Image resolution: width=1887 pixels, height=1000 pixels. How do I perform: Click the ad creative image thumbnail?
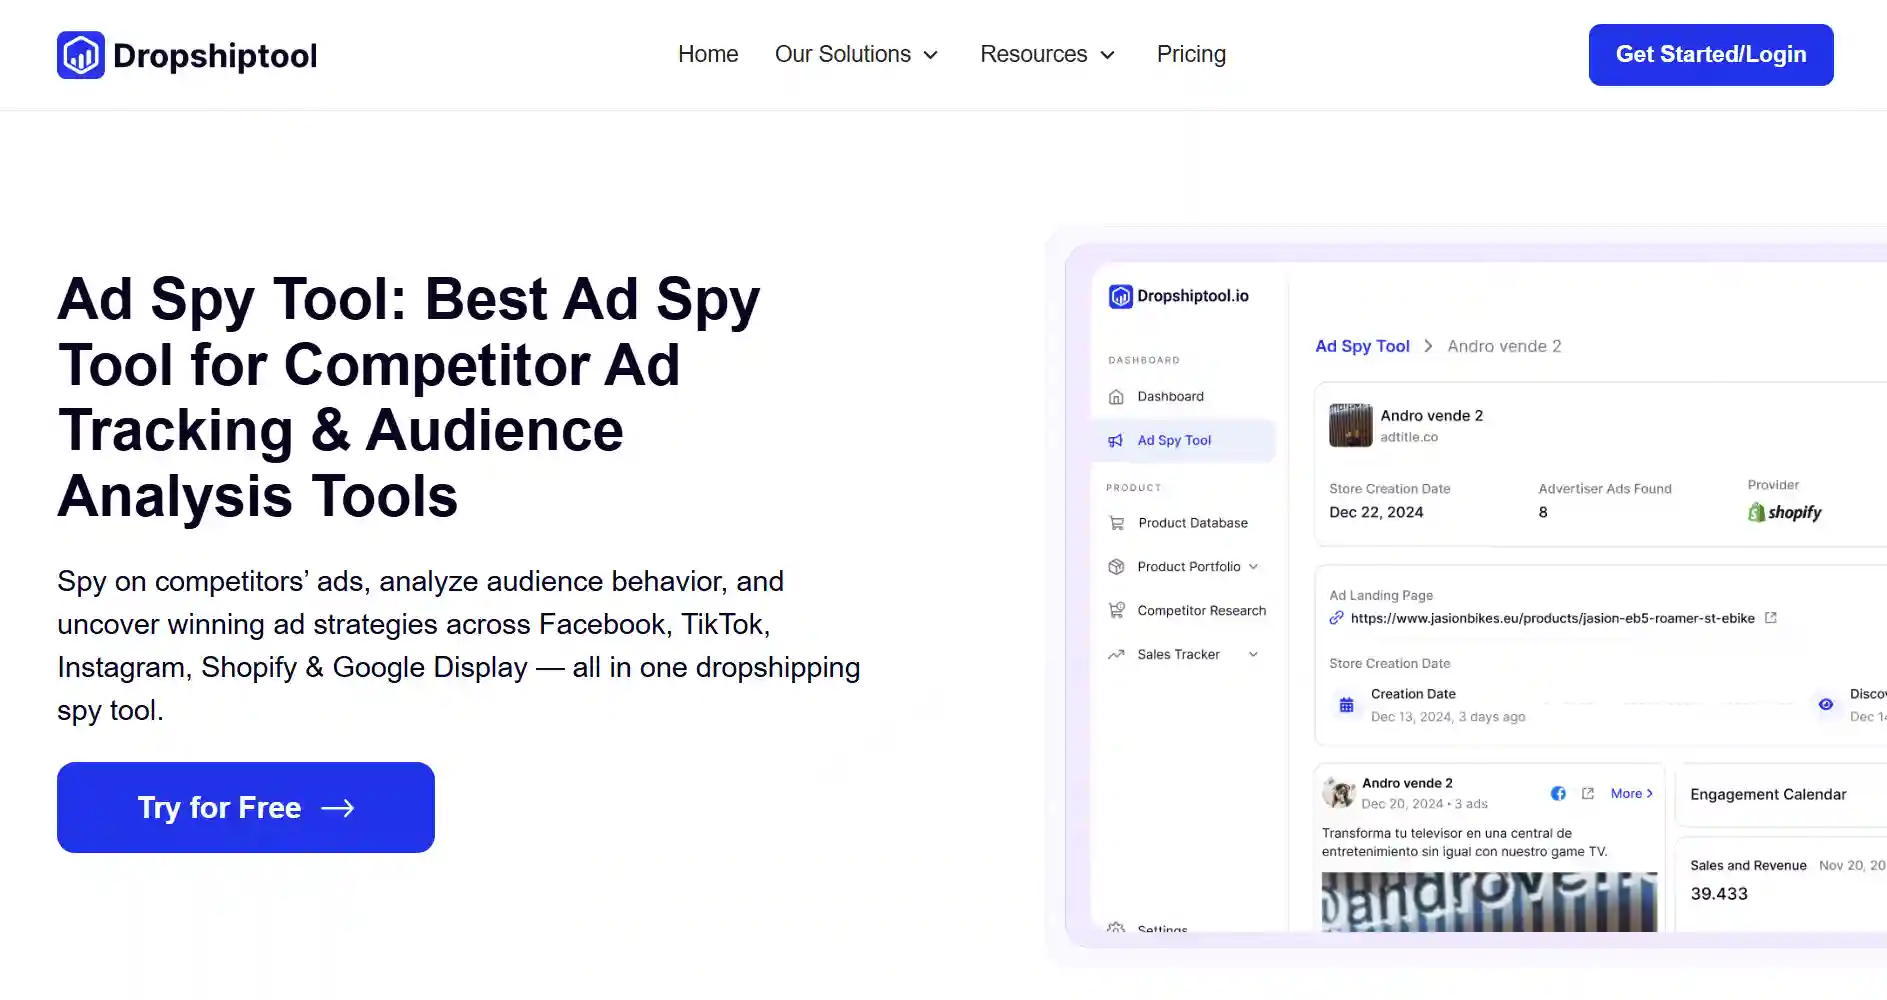(x=1489, y=902)
